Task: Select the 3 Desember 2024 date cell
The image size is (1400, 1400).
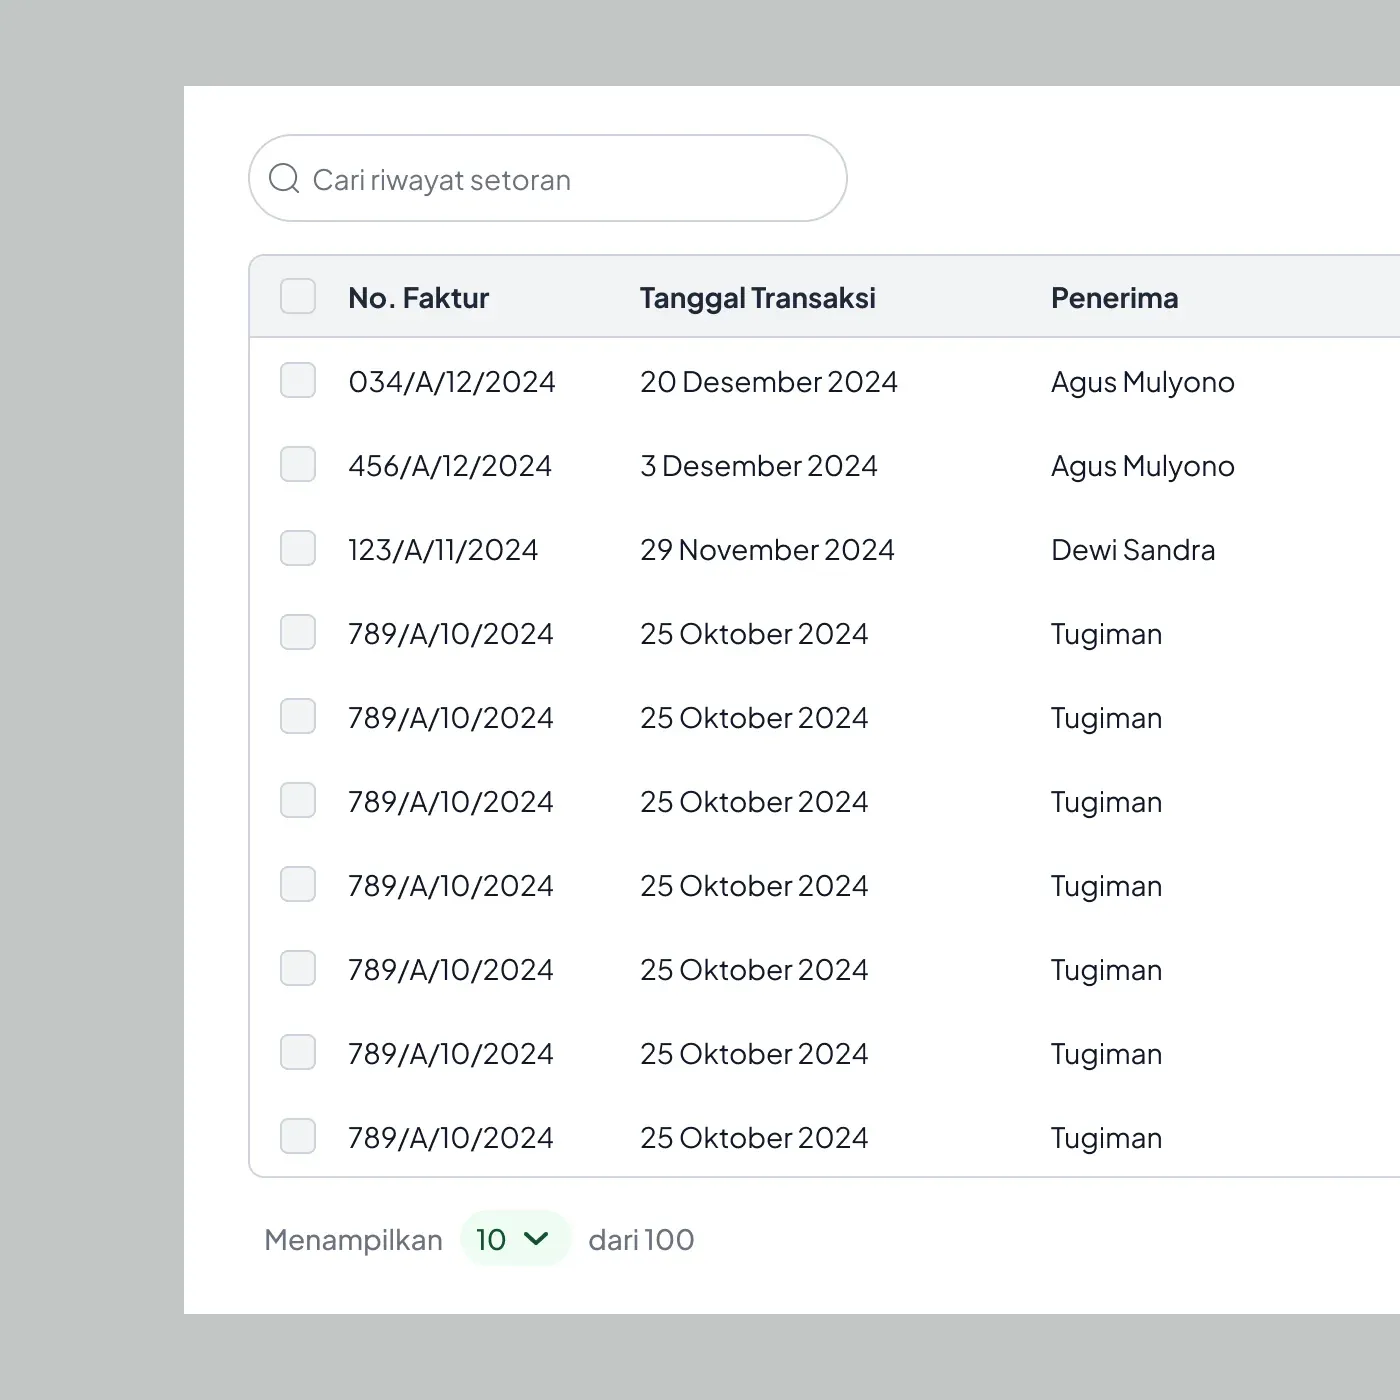Action: [759, 466]
